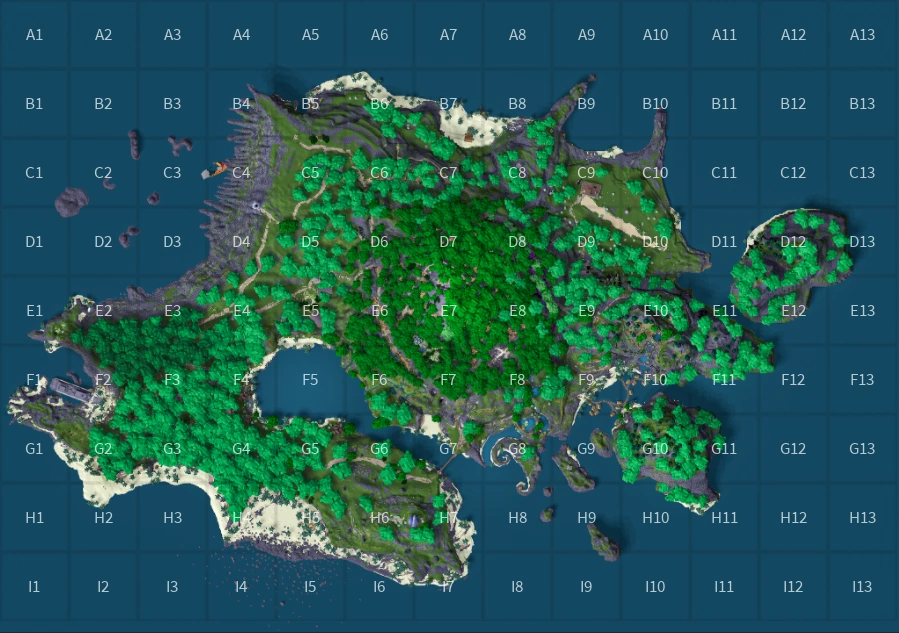Select grid cell E2
This screenshot has height=633, width=899.
click(103, 310)
